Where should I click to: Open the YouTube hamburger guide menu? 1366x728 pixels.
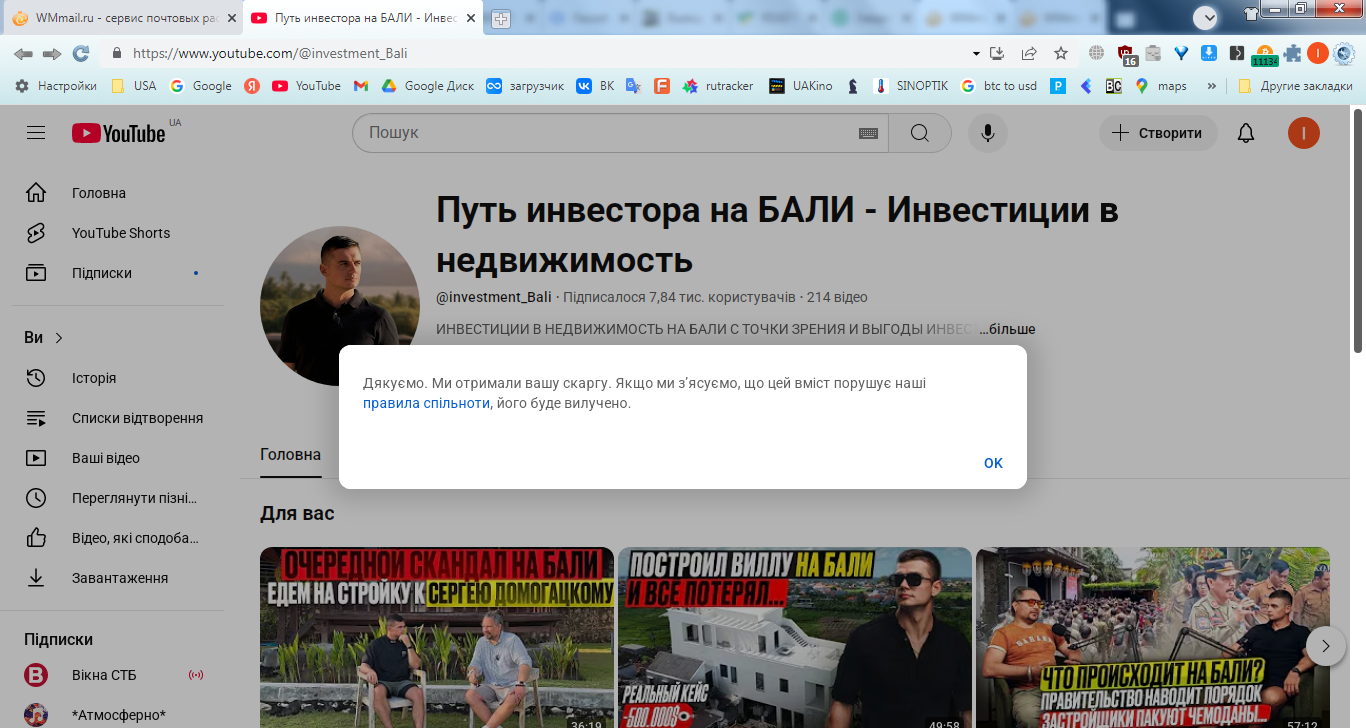click(x=36, y=133)
